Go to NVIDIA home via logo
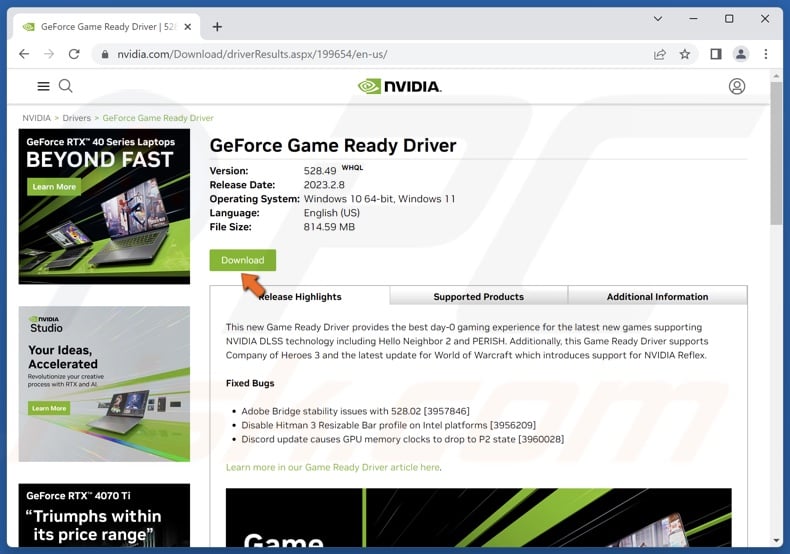 point(400,87)
